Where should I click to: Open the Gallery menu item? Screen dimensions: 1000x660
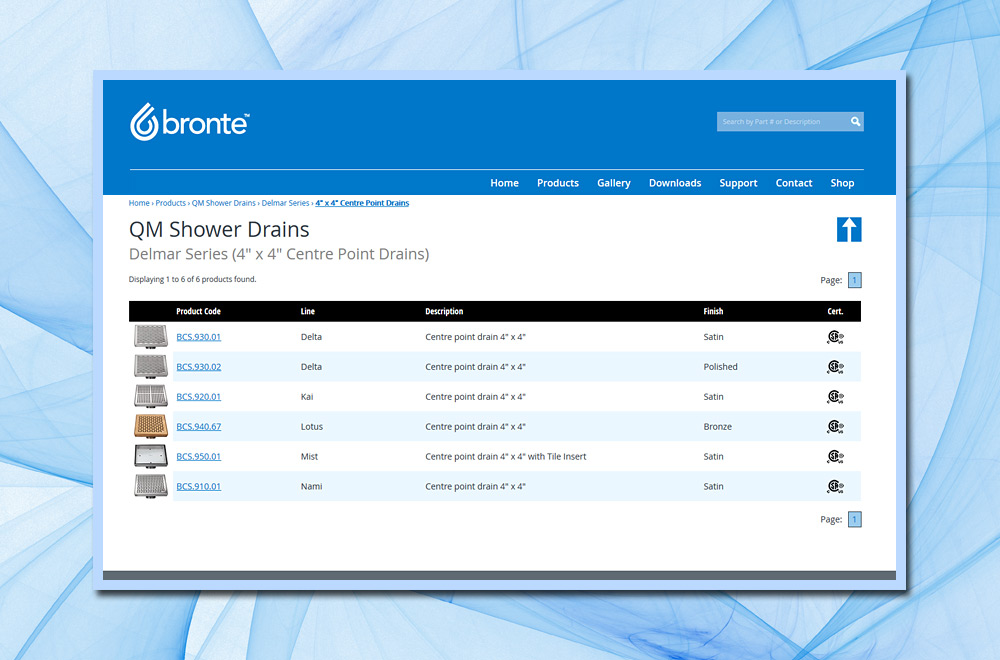click(x=614, y=183)
